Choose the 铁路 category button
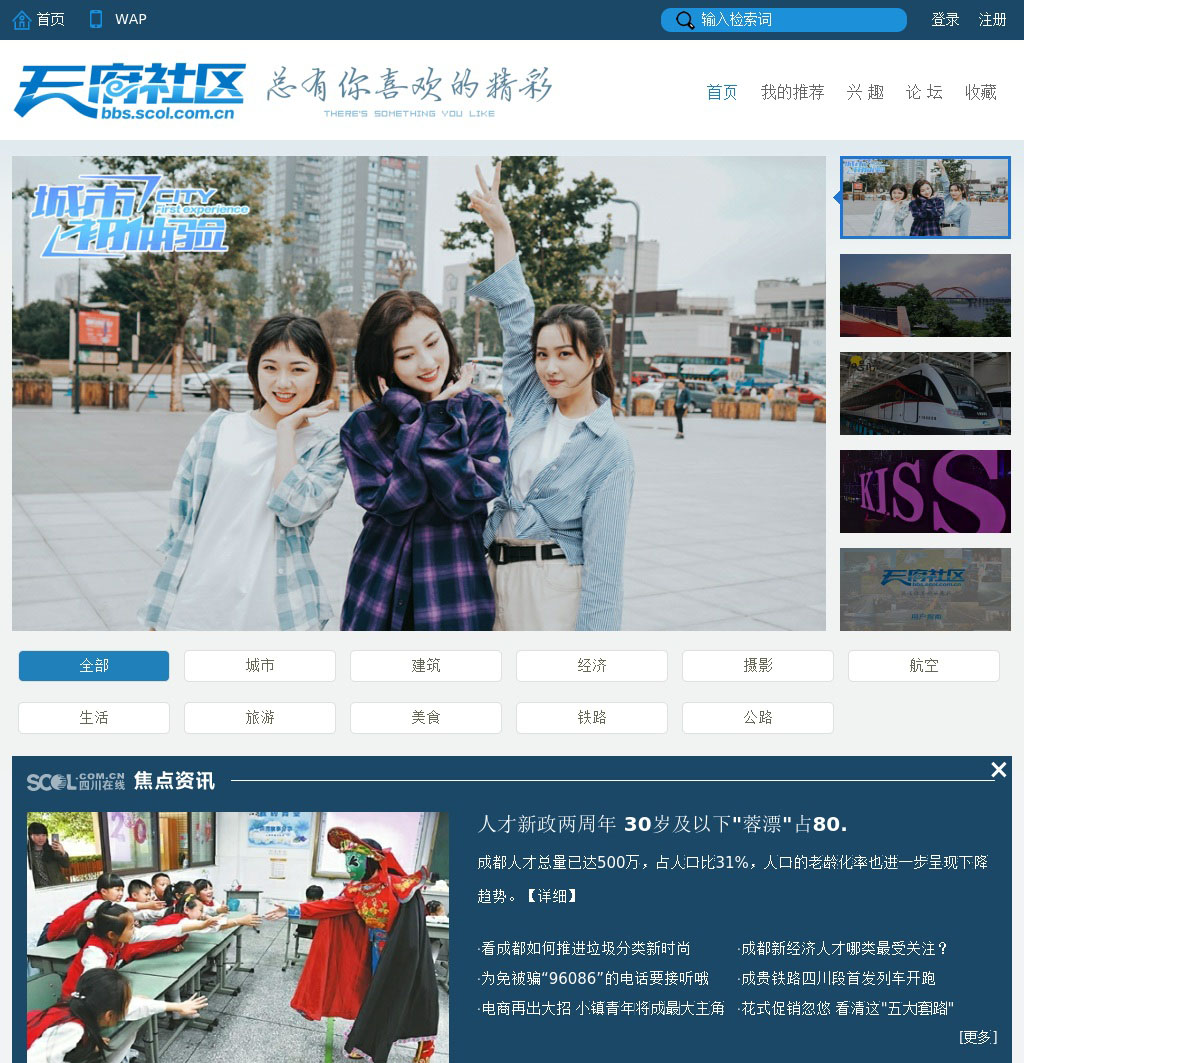Viewport: 1200px width, 1063px height. click(592, 718)
